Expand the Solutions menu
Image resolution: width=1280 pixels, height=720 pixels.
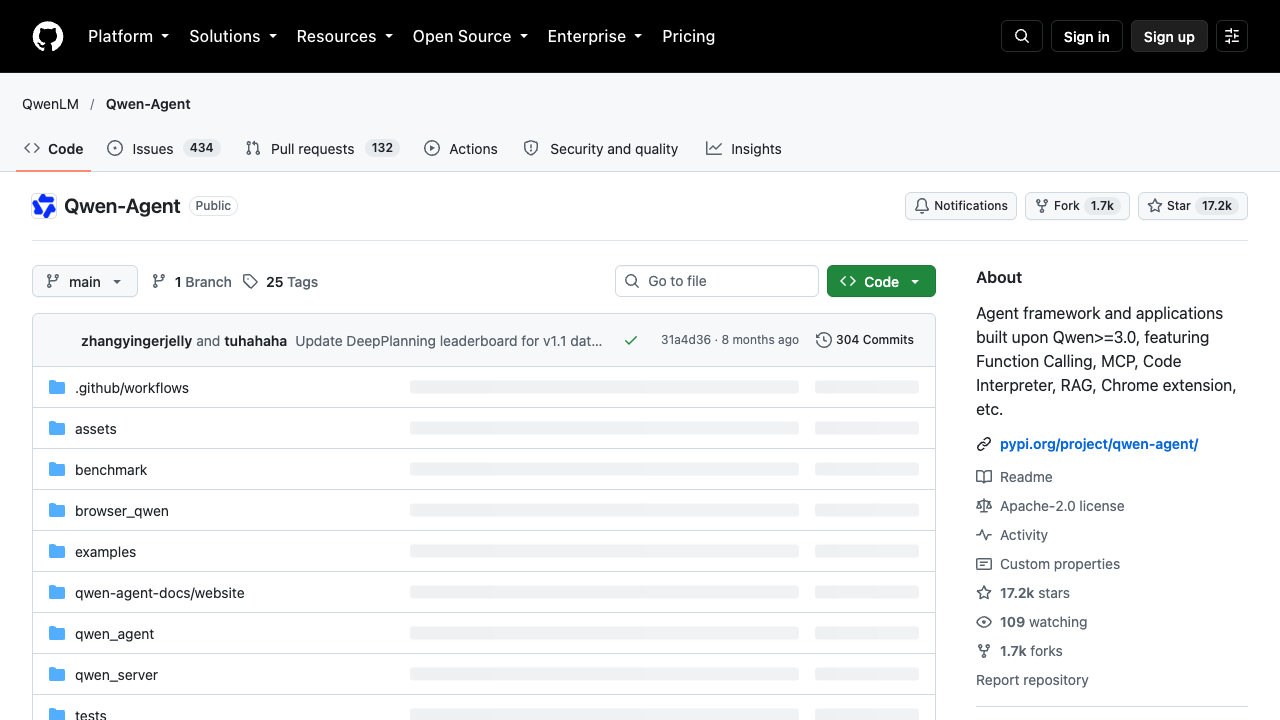pos(233,36)
